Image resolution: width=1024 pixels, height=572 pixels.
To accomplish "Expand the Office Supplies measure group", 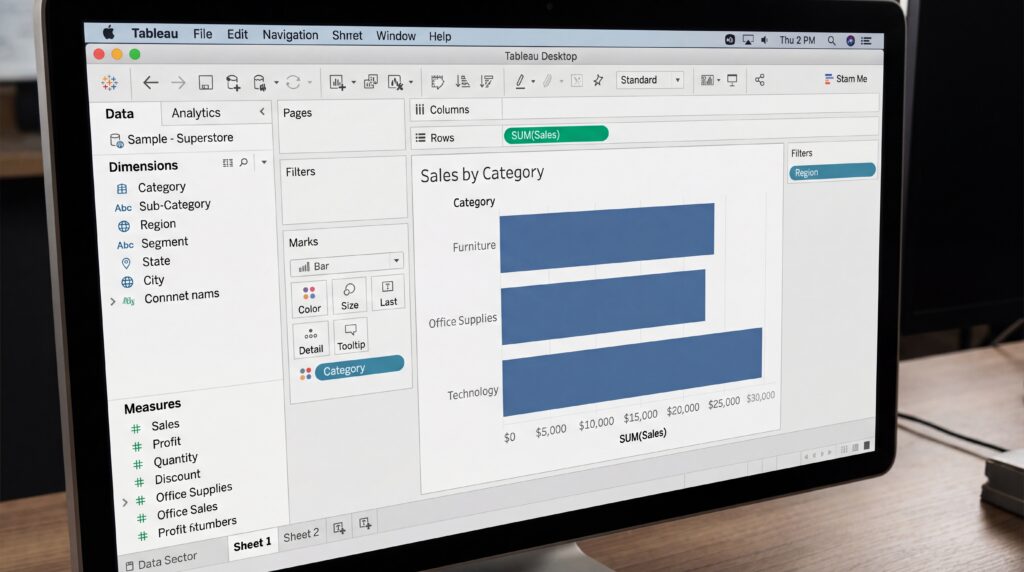I will click(x=125, y=503).
